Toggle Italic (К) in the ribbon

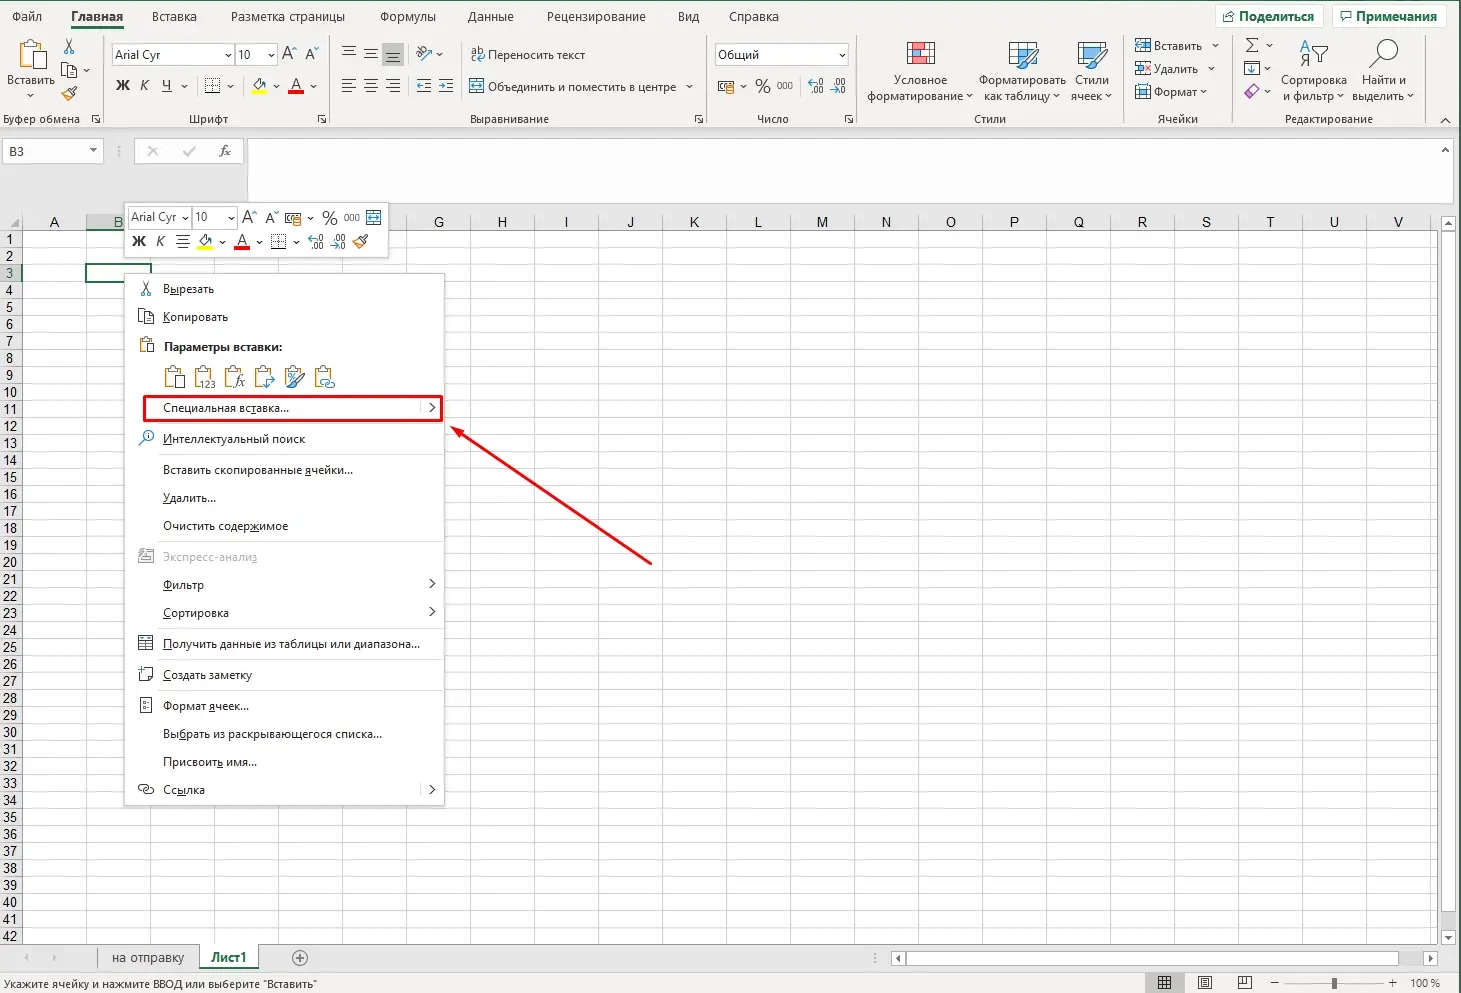pos(145,86)
